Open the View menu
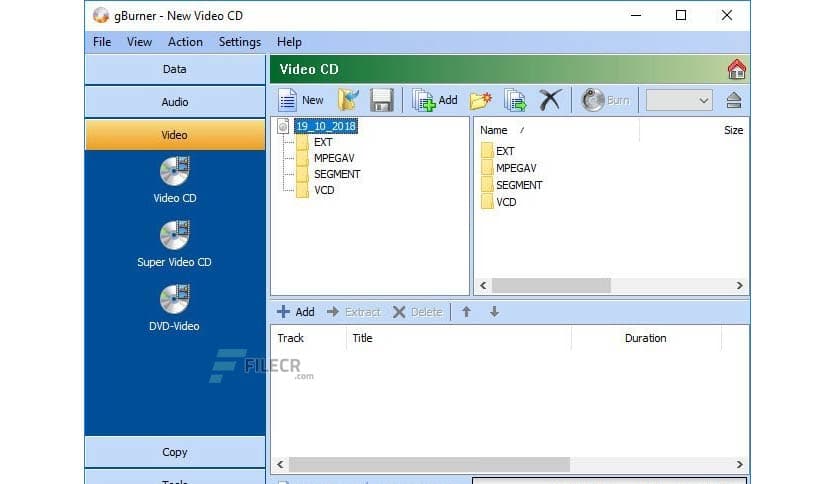The height and width of the screenshot is (484, 836). (139, 42)
